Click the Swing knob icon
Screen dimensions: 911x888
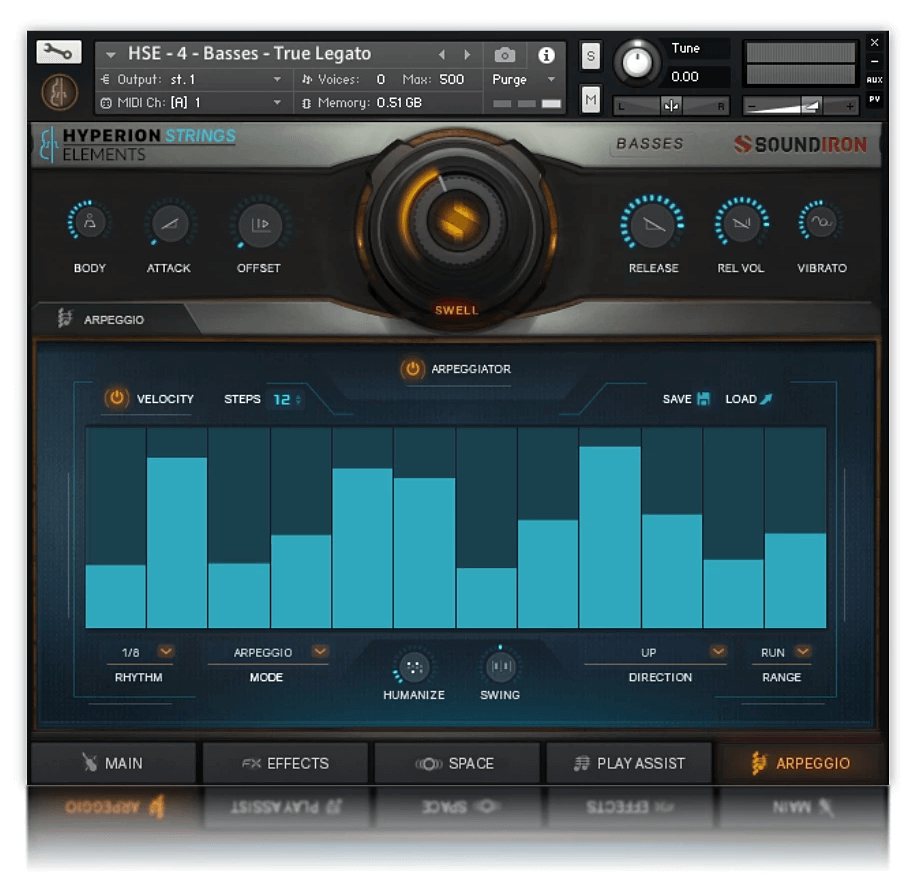point(500,667)
